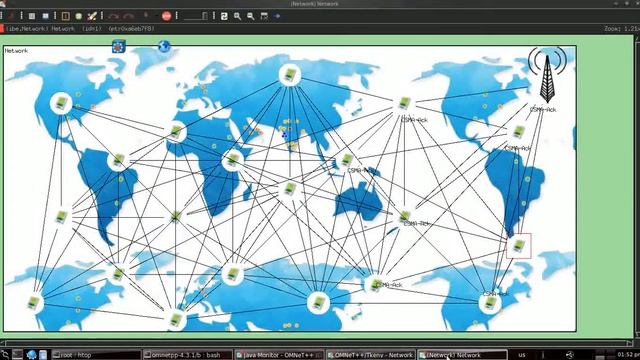Viewport: 640px width, 360px height.
Task: Click the blue arrow toolbar icon
Action: pos(277,16)
